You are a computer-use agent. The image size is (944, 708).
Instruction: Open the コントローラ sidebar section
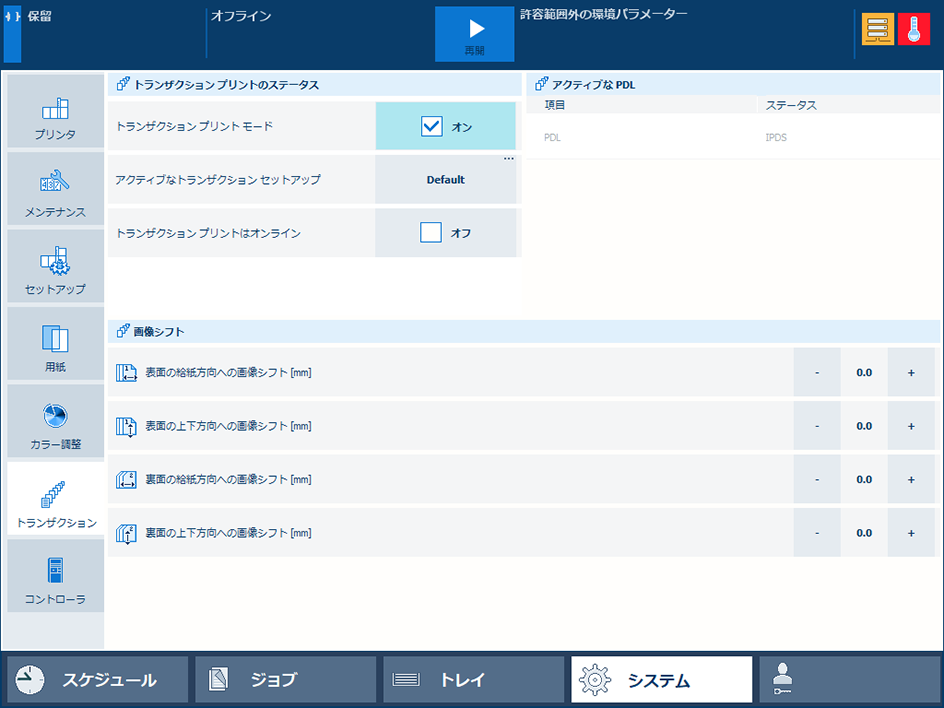(55, 576)
